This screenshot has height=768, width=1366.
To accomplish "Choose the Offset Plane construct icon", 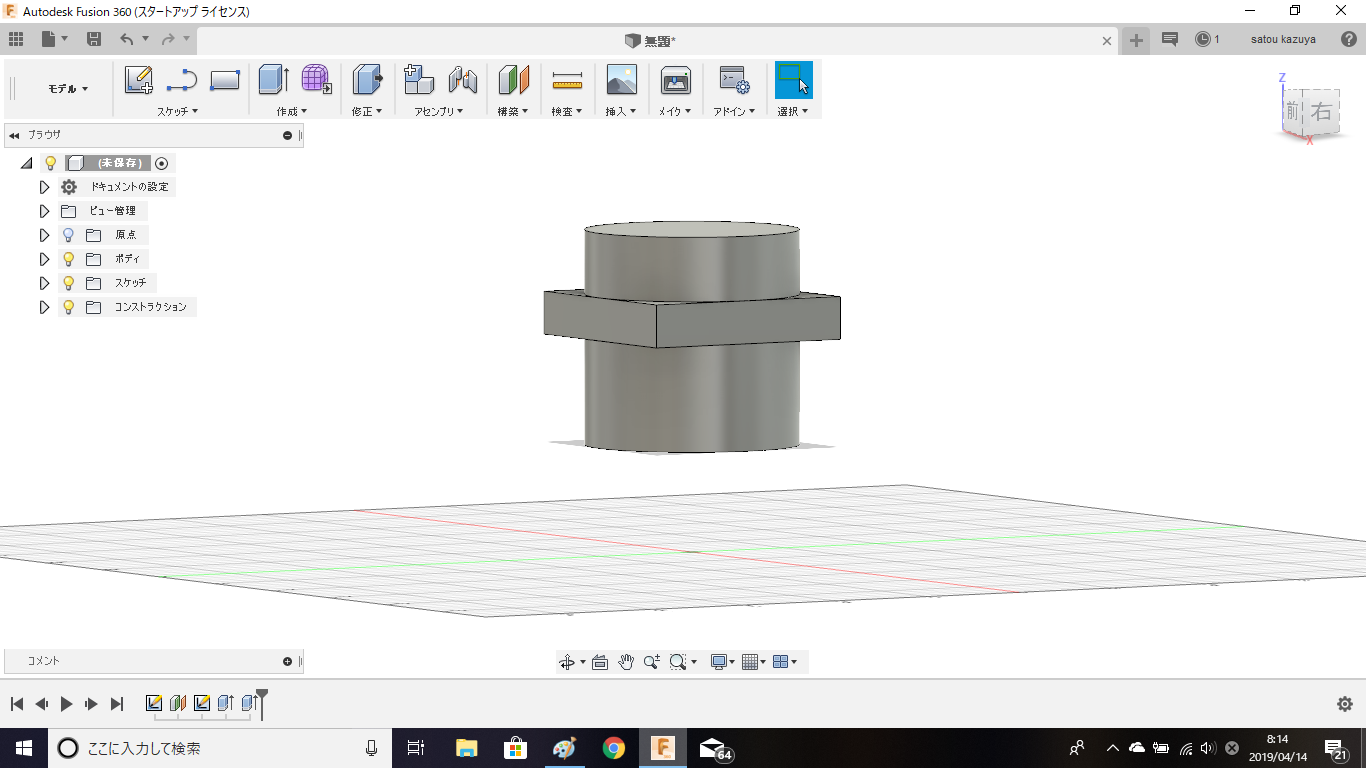I will coord(514,80).
